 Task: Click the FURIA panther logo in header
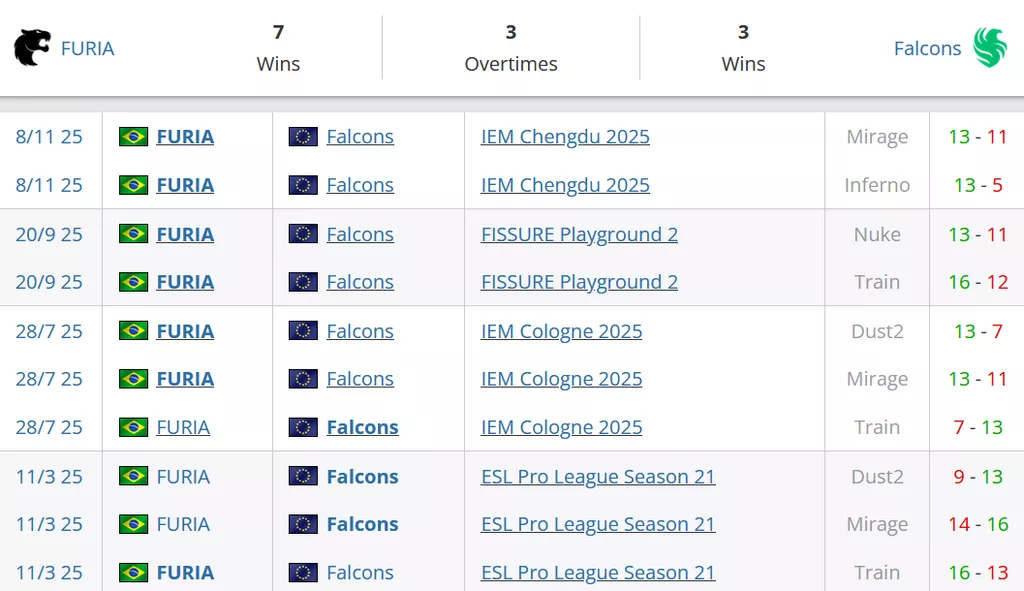point(32,48)
